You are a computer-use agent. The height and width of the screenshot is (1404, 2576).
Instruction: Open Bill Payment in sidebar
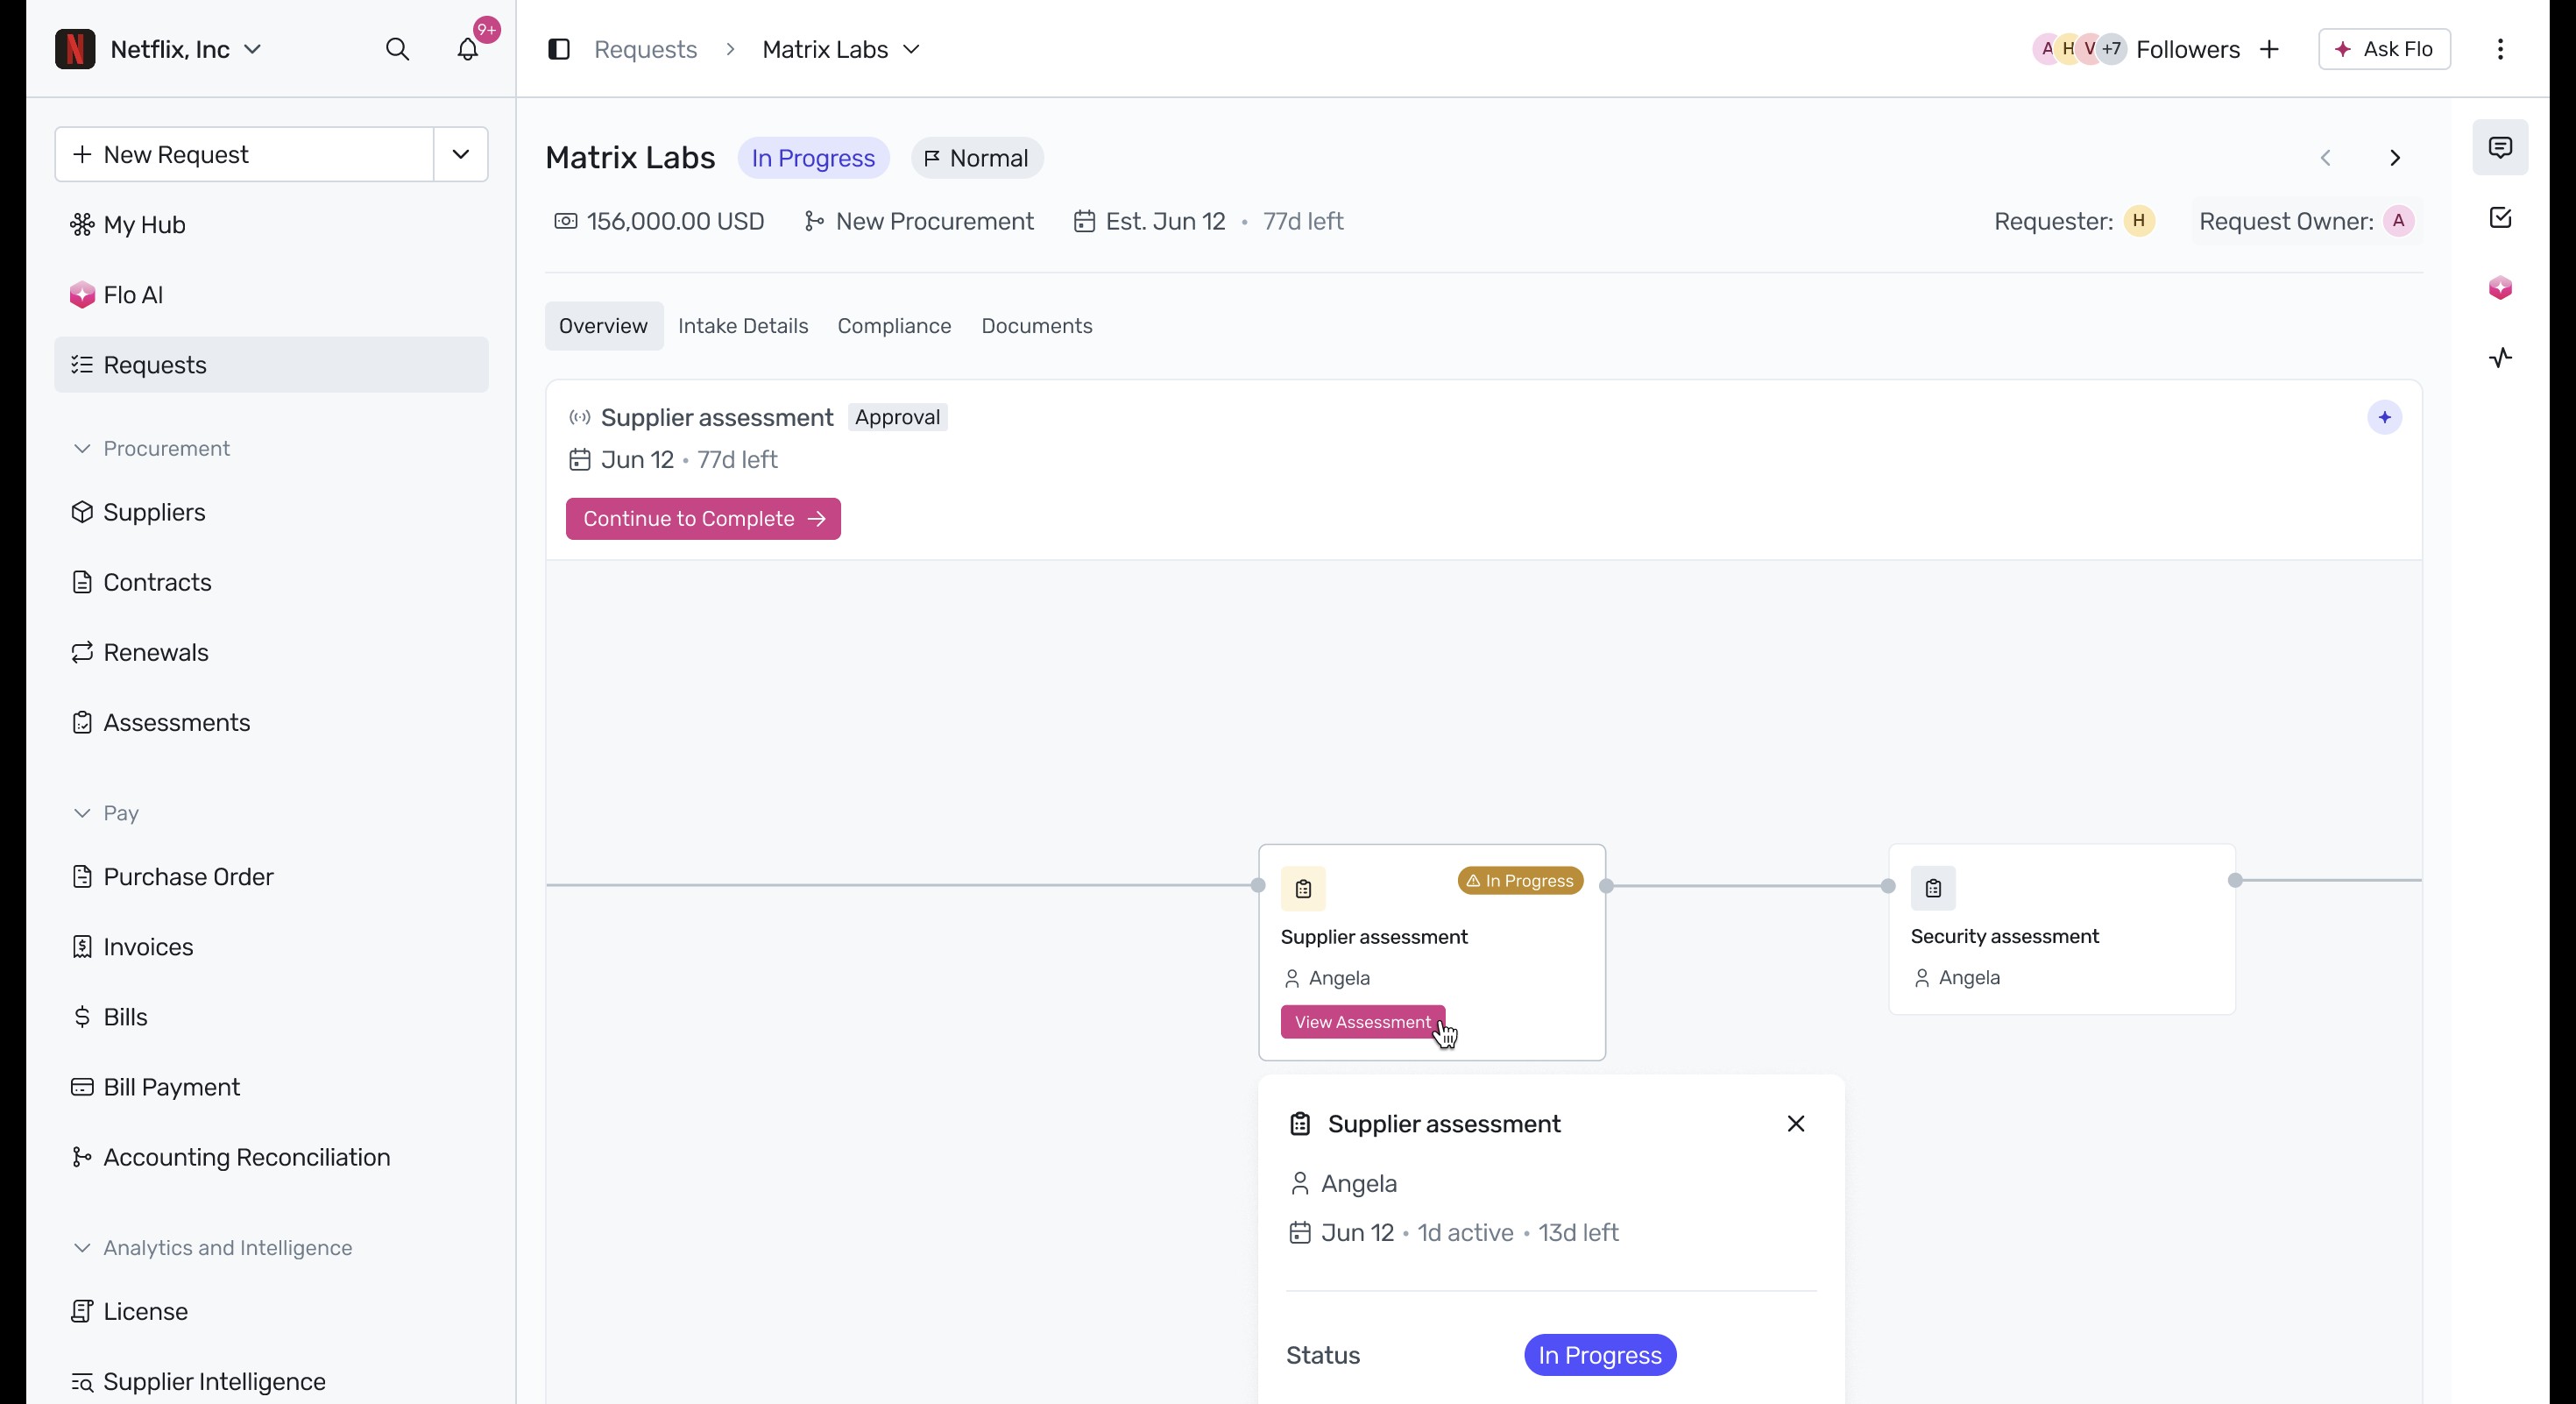[271, 1087]
